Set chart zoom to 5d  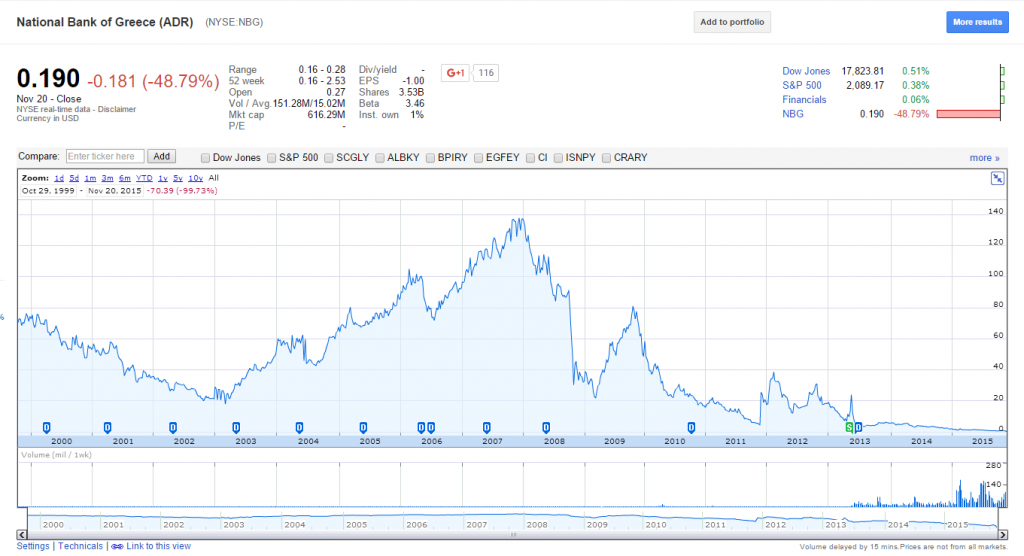tap(74, 178)
